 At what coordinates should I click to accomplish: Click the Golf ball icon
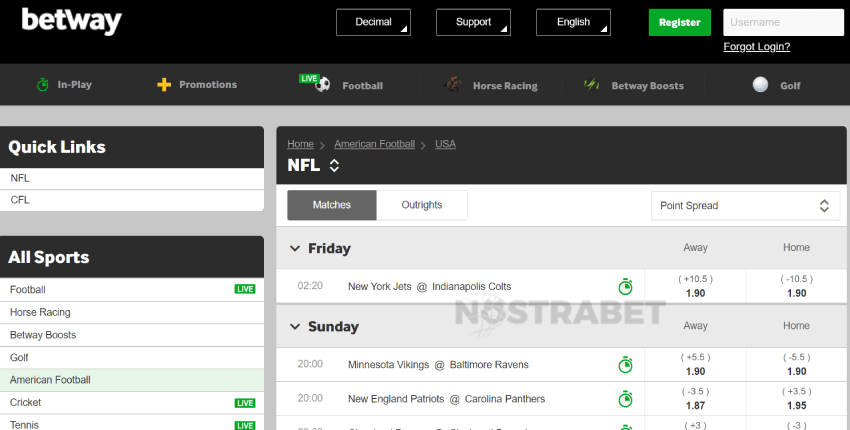(760, 85)
